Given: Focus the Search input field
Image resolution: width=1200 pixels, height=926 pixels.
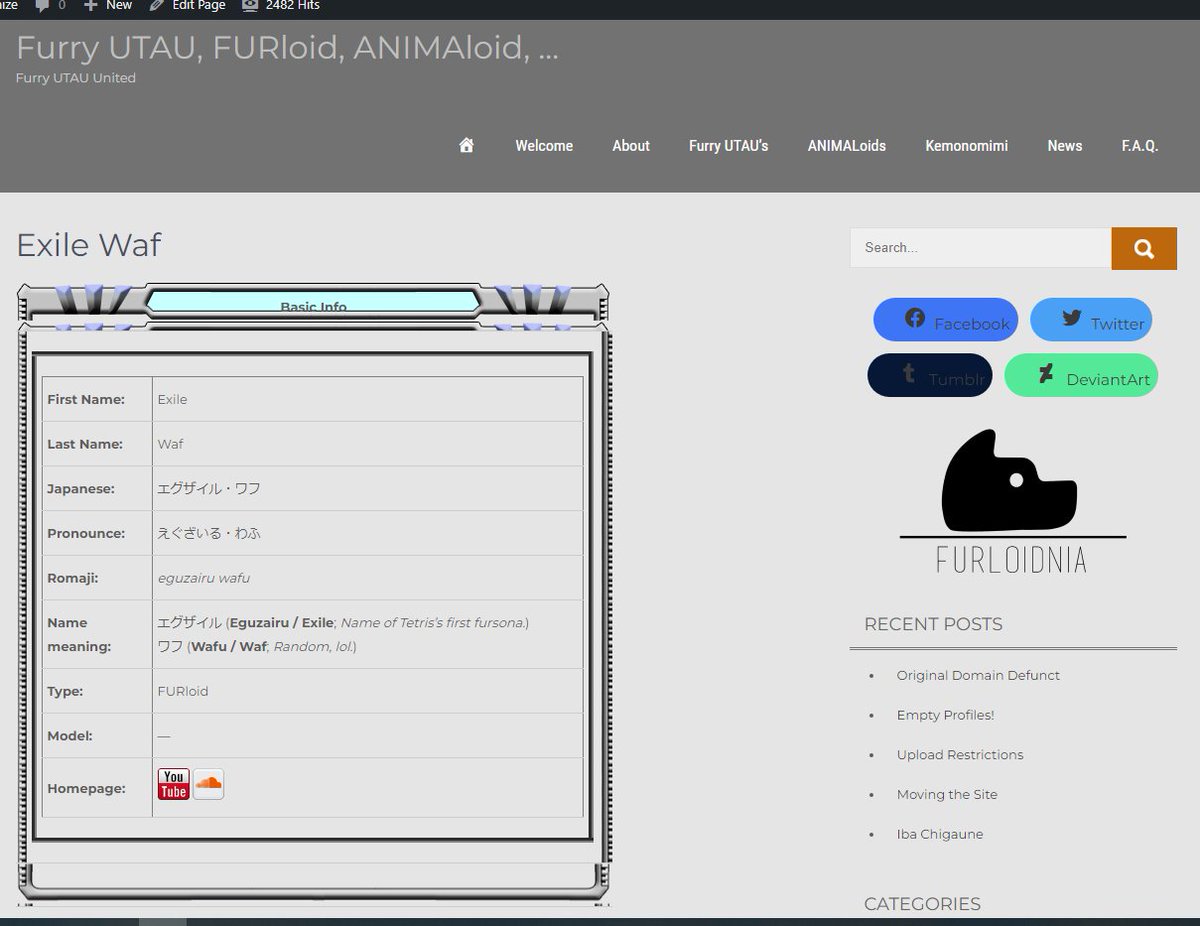Looking at the screenshot, I should [x=980, y=248].
